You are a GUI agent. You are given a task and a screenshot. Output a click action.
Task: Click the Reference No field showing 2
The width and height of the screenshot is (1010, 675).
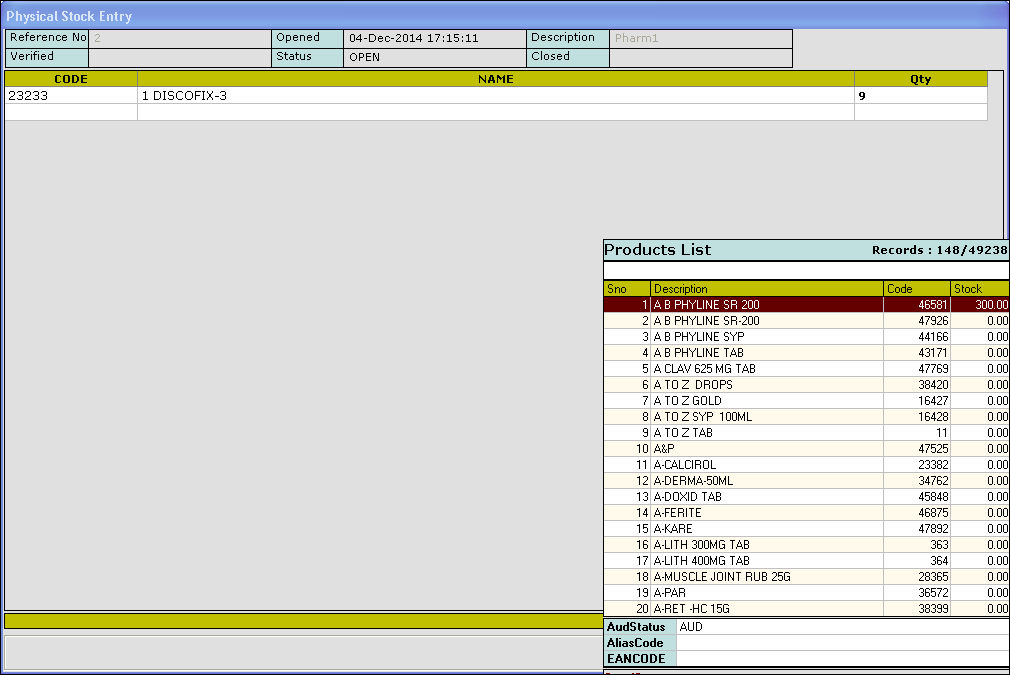coord(180,38)
